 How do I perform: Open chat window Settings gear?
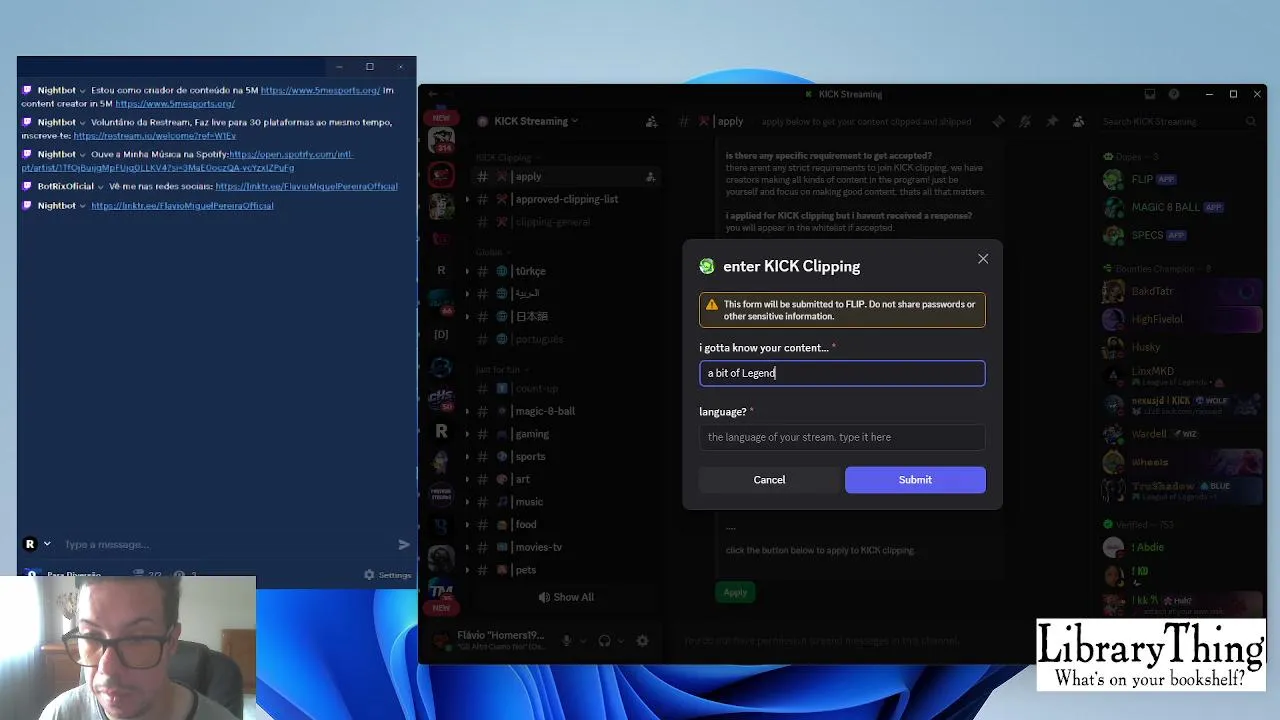coord(387,575)
